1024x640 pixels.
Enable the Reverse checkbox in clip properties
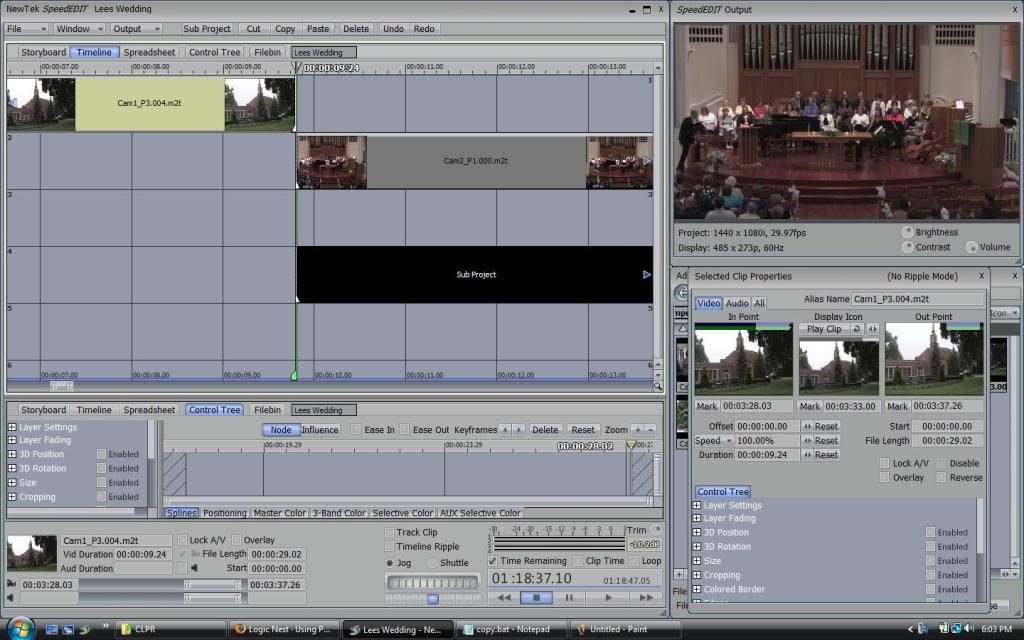[x=941, y=477]
